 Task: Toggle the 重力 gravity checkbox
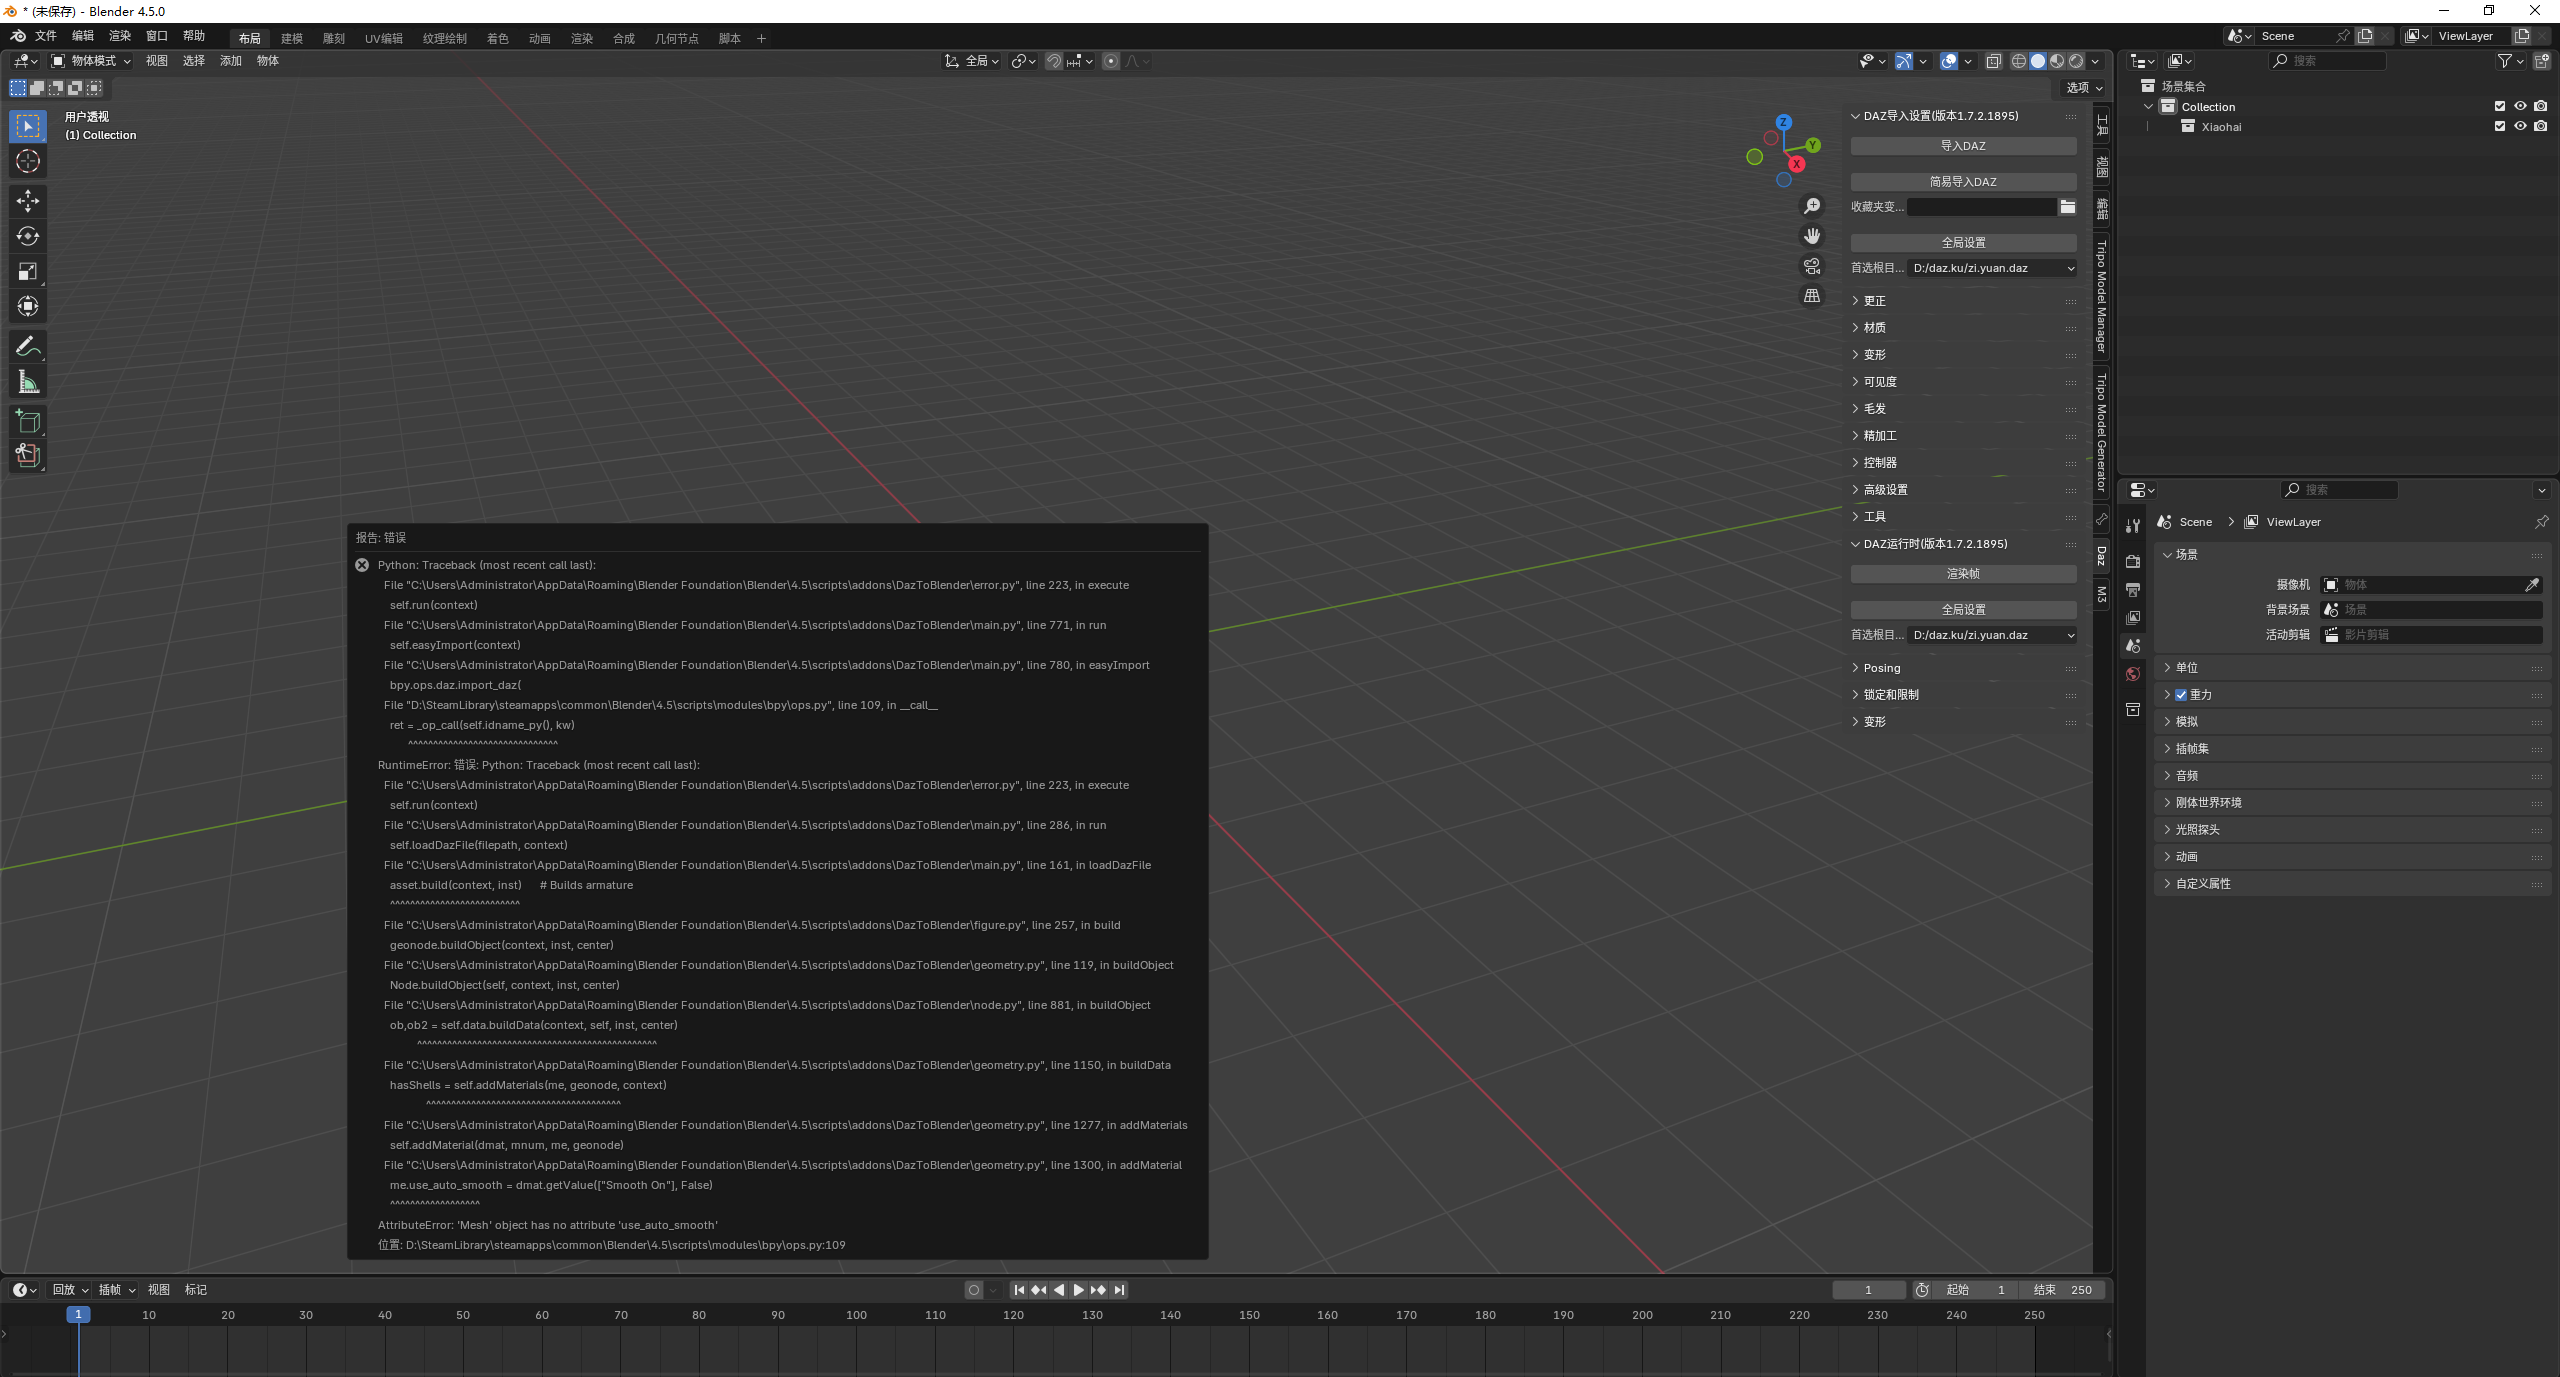[2181, 695]
